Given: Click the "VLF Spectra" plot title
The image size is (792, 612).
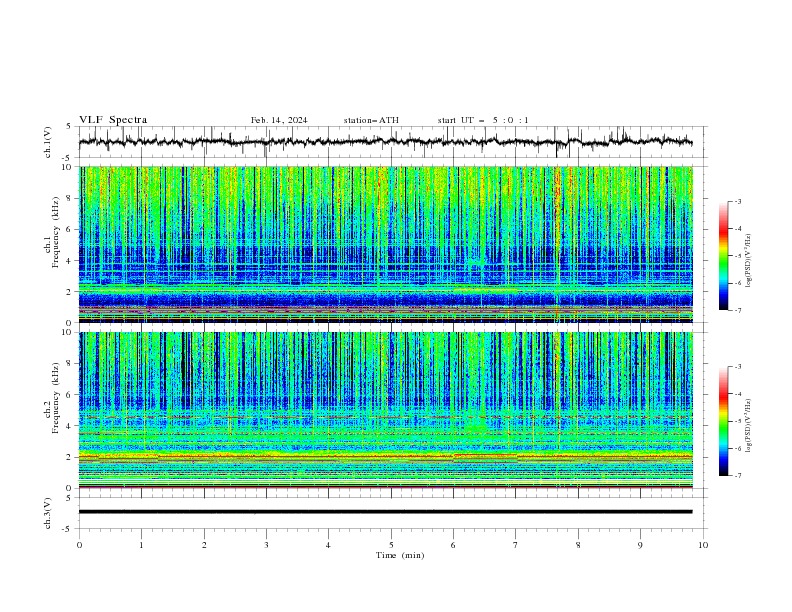Looking at the screenshot, I should pyautogui.click(x=113, y=120).
